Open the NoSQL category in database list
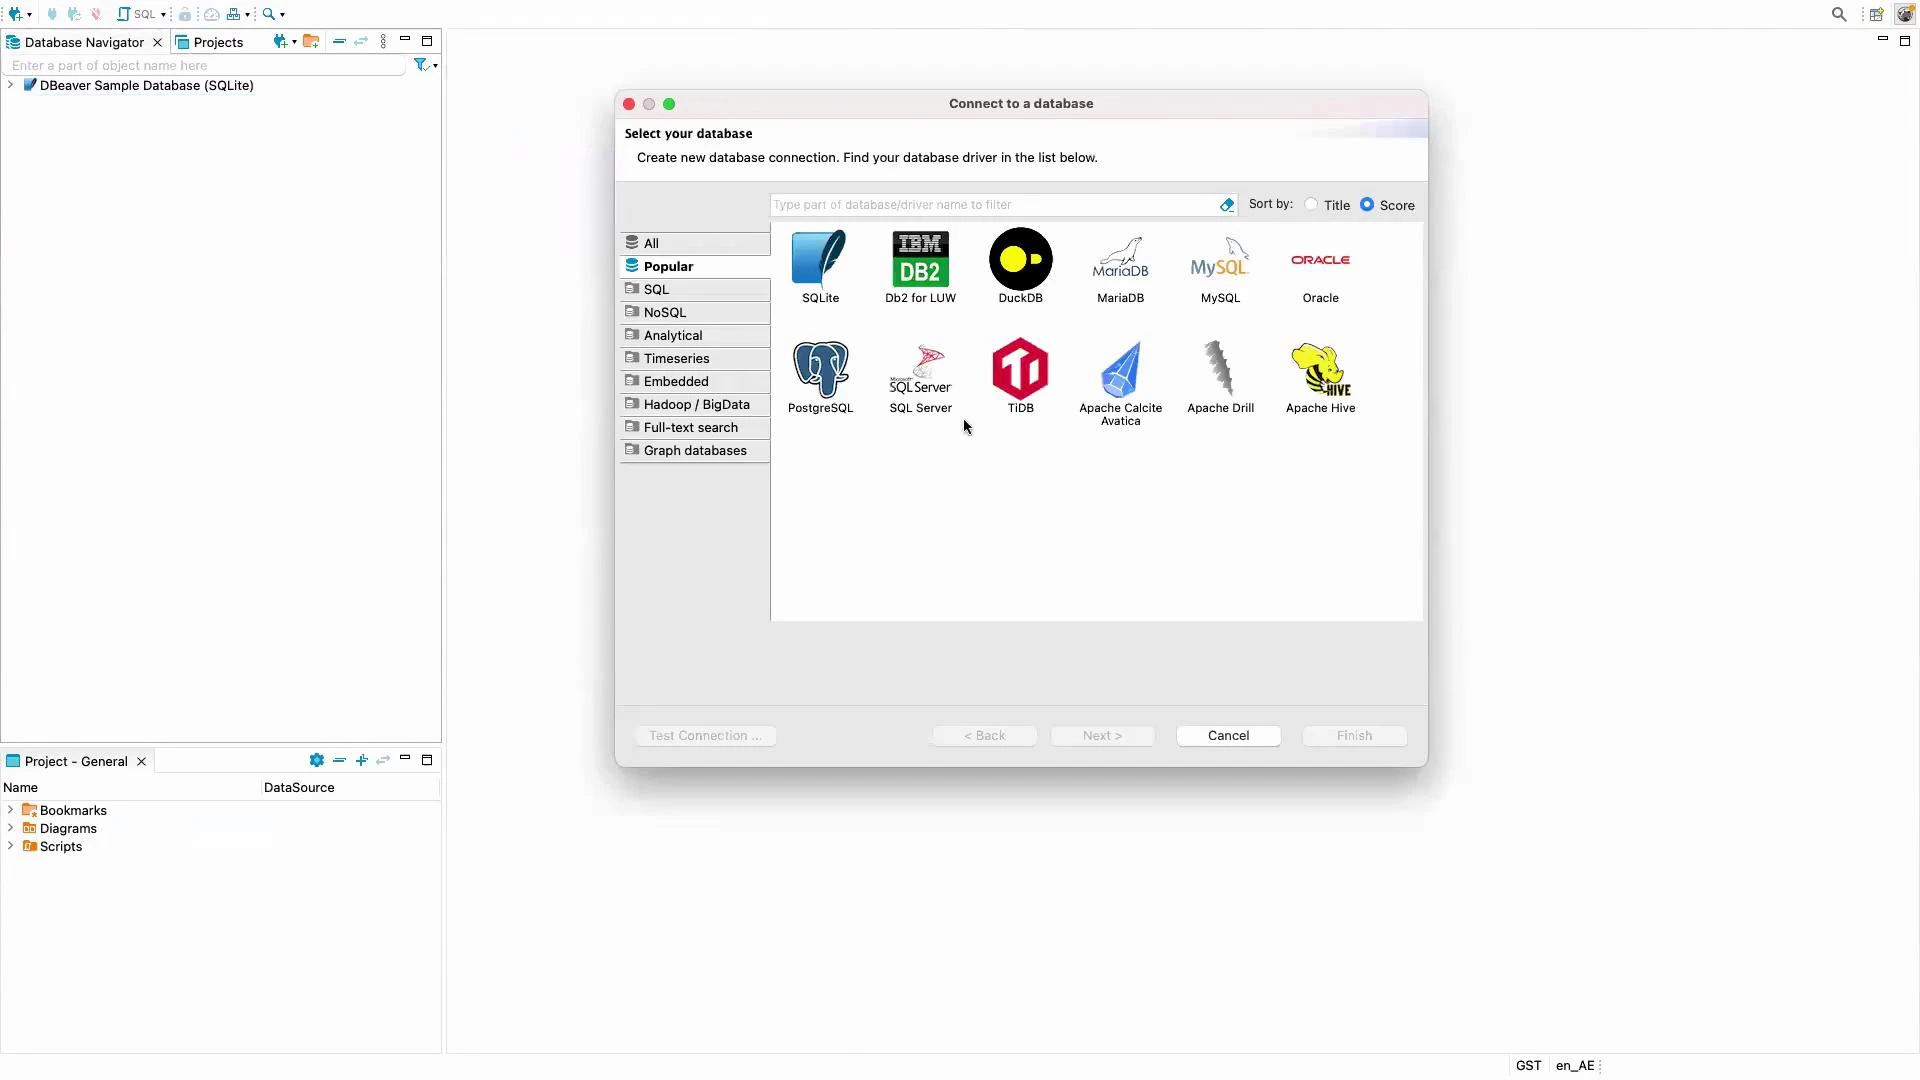This screenshot has width=1920, height=1080. click(x=665, y=312)
